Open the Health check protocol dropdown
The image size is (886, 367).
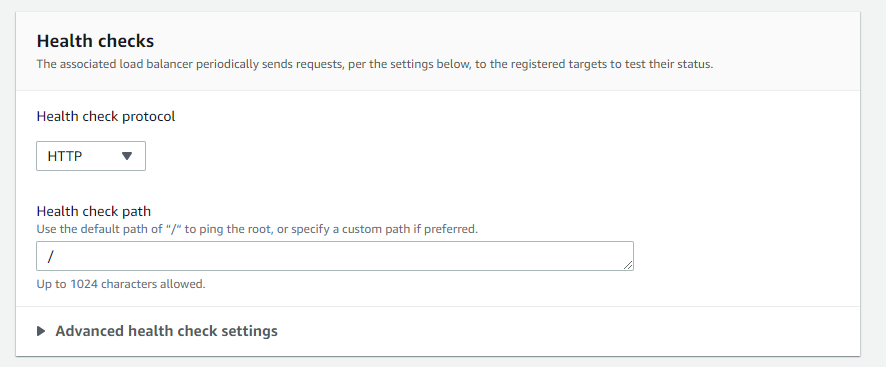click(x=91, y=156)
